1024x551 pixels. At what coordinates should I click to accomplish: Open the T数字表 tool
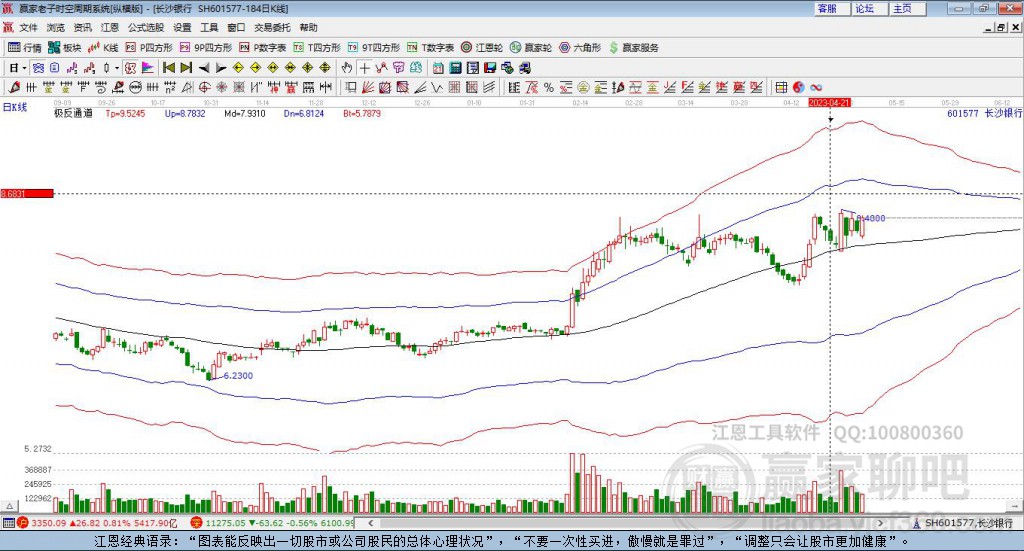pyautogui.click(x=430, y=48)
